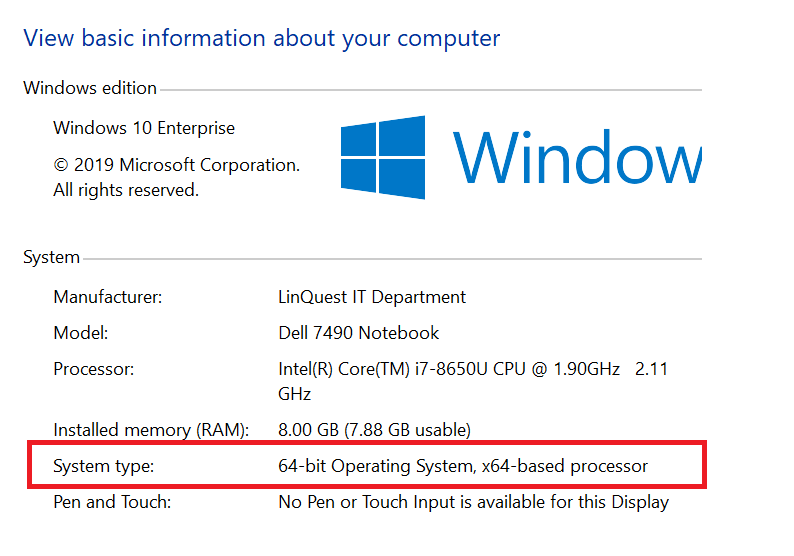Click the Manufacturer label
The height and width of the screenshot is (556, 794).
click(x=108, y=297)
